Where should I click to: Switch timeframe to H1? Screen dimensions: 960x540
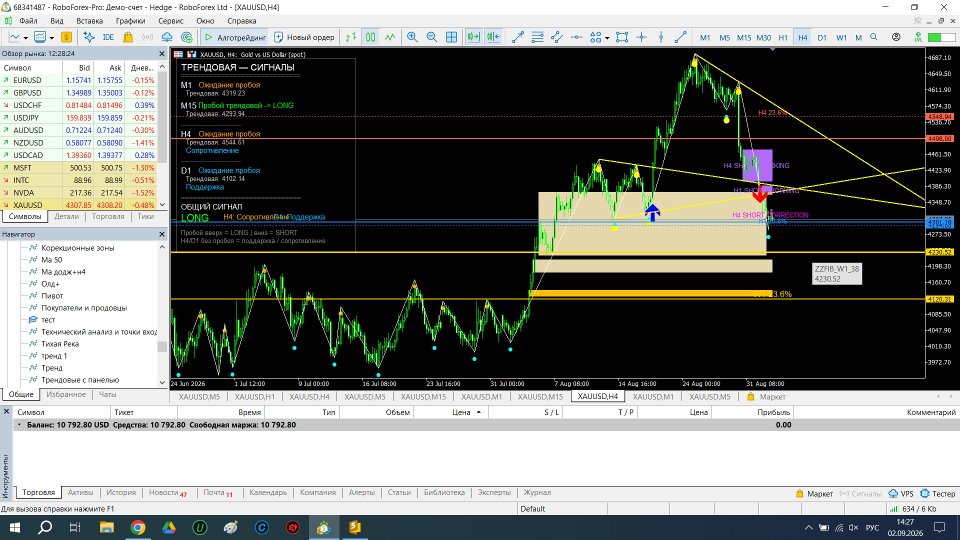pos(783,37)
